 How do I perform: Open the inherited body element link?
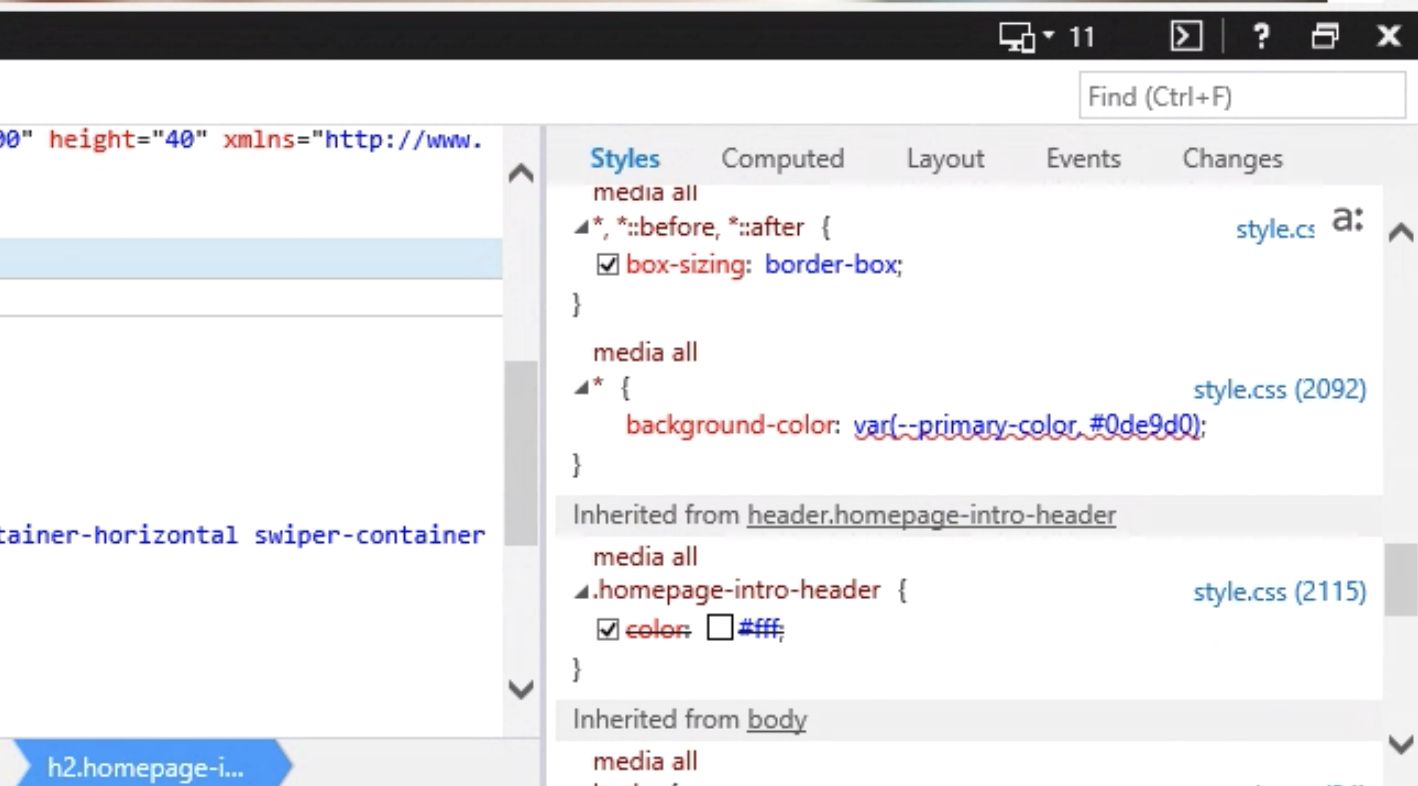(x=776, y=719)
